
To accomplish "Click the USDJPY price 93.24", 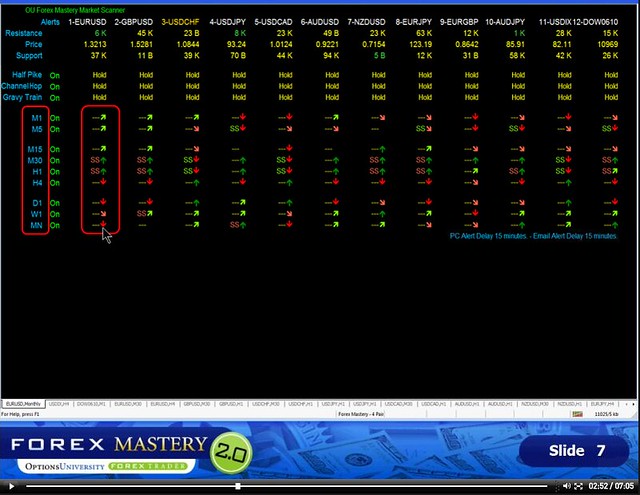I will click(236, 44).
